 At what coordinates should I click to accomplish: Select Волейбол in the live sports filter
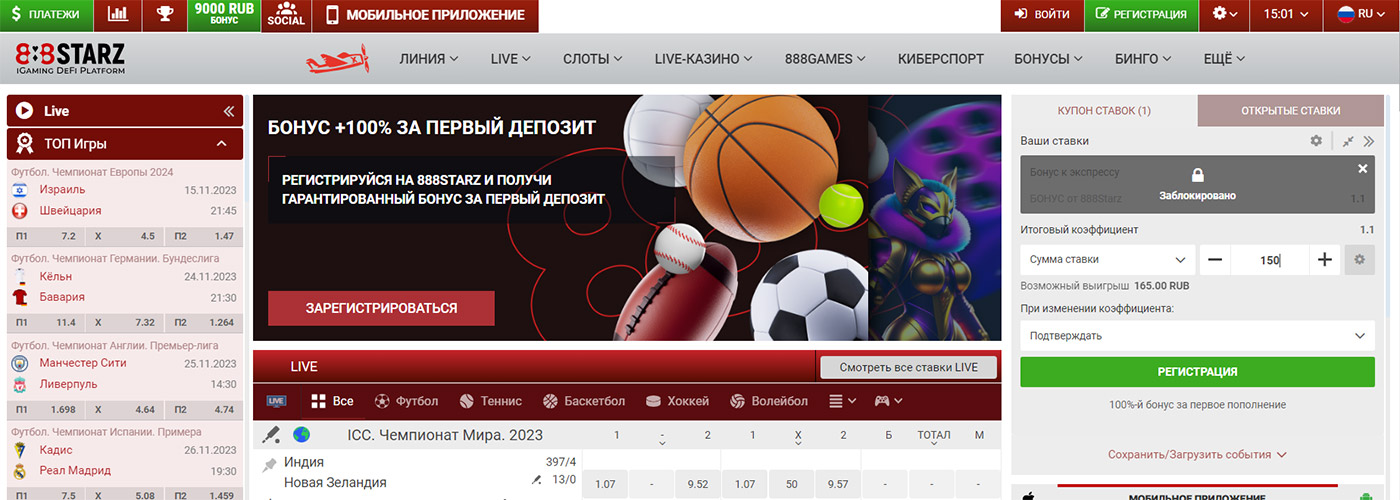point(769,401)
